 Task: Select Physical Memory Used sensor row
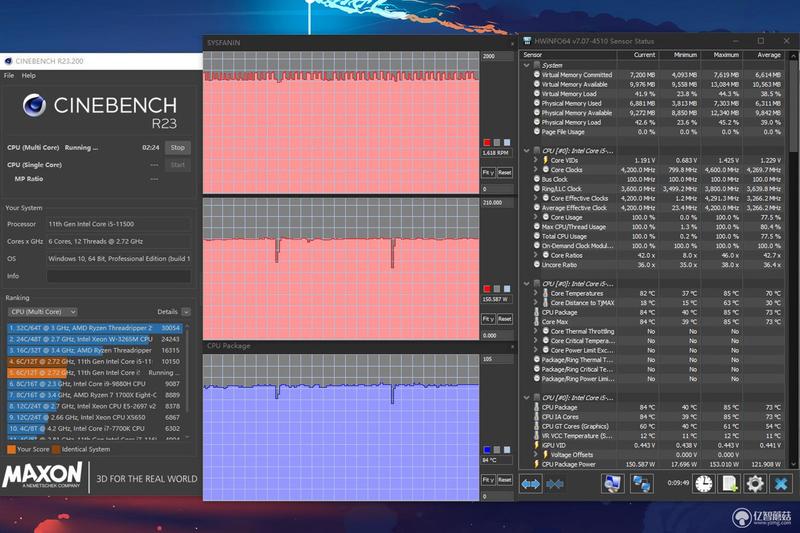(653, 104)
